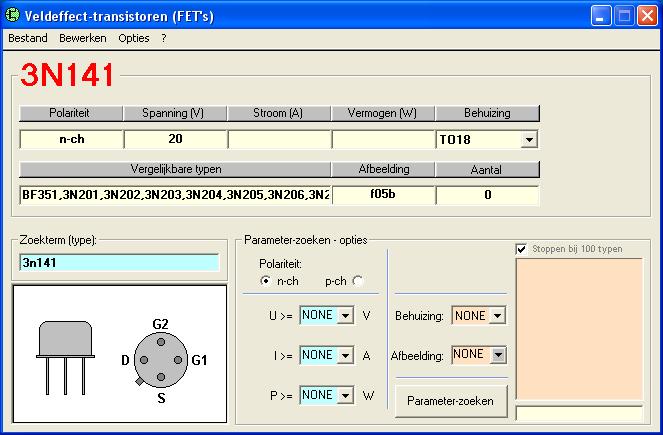Click the Spanning (V) column header

175,113
